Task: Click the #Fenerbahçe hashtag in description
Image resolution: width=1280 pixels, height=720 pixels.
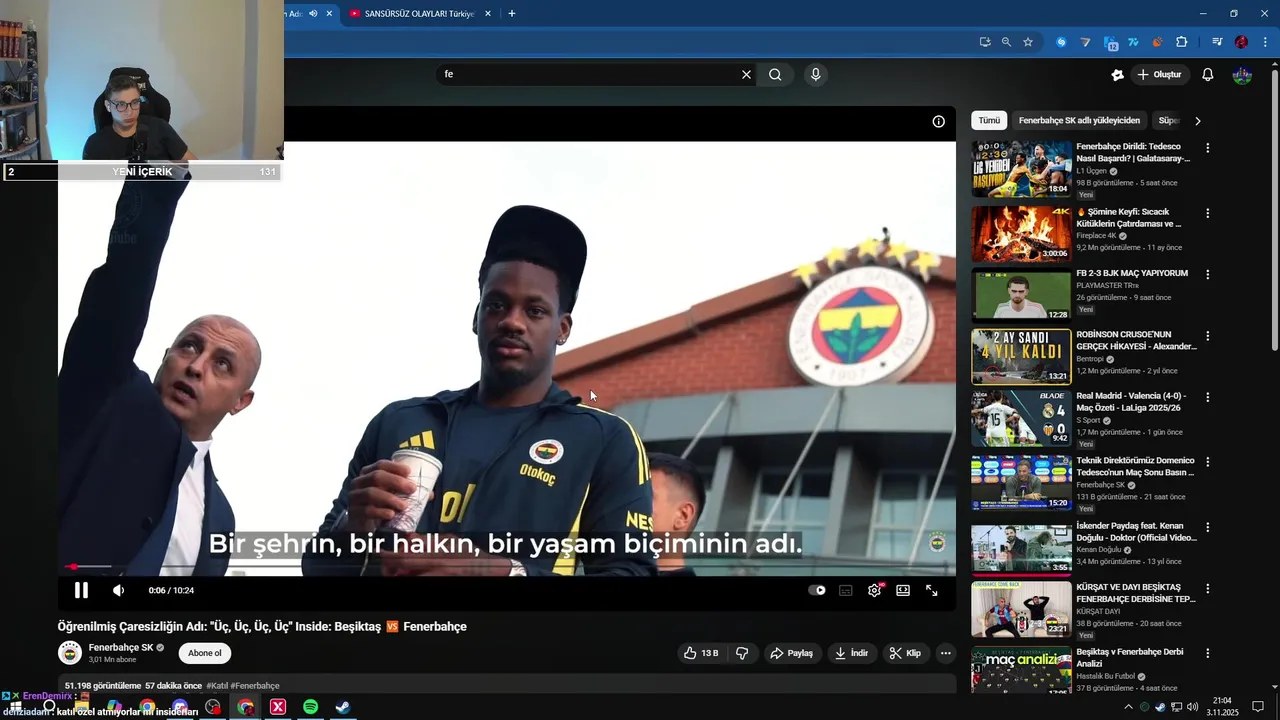Action: point(255,686)
